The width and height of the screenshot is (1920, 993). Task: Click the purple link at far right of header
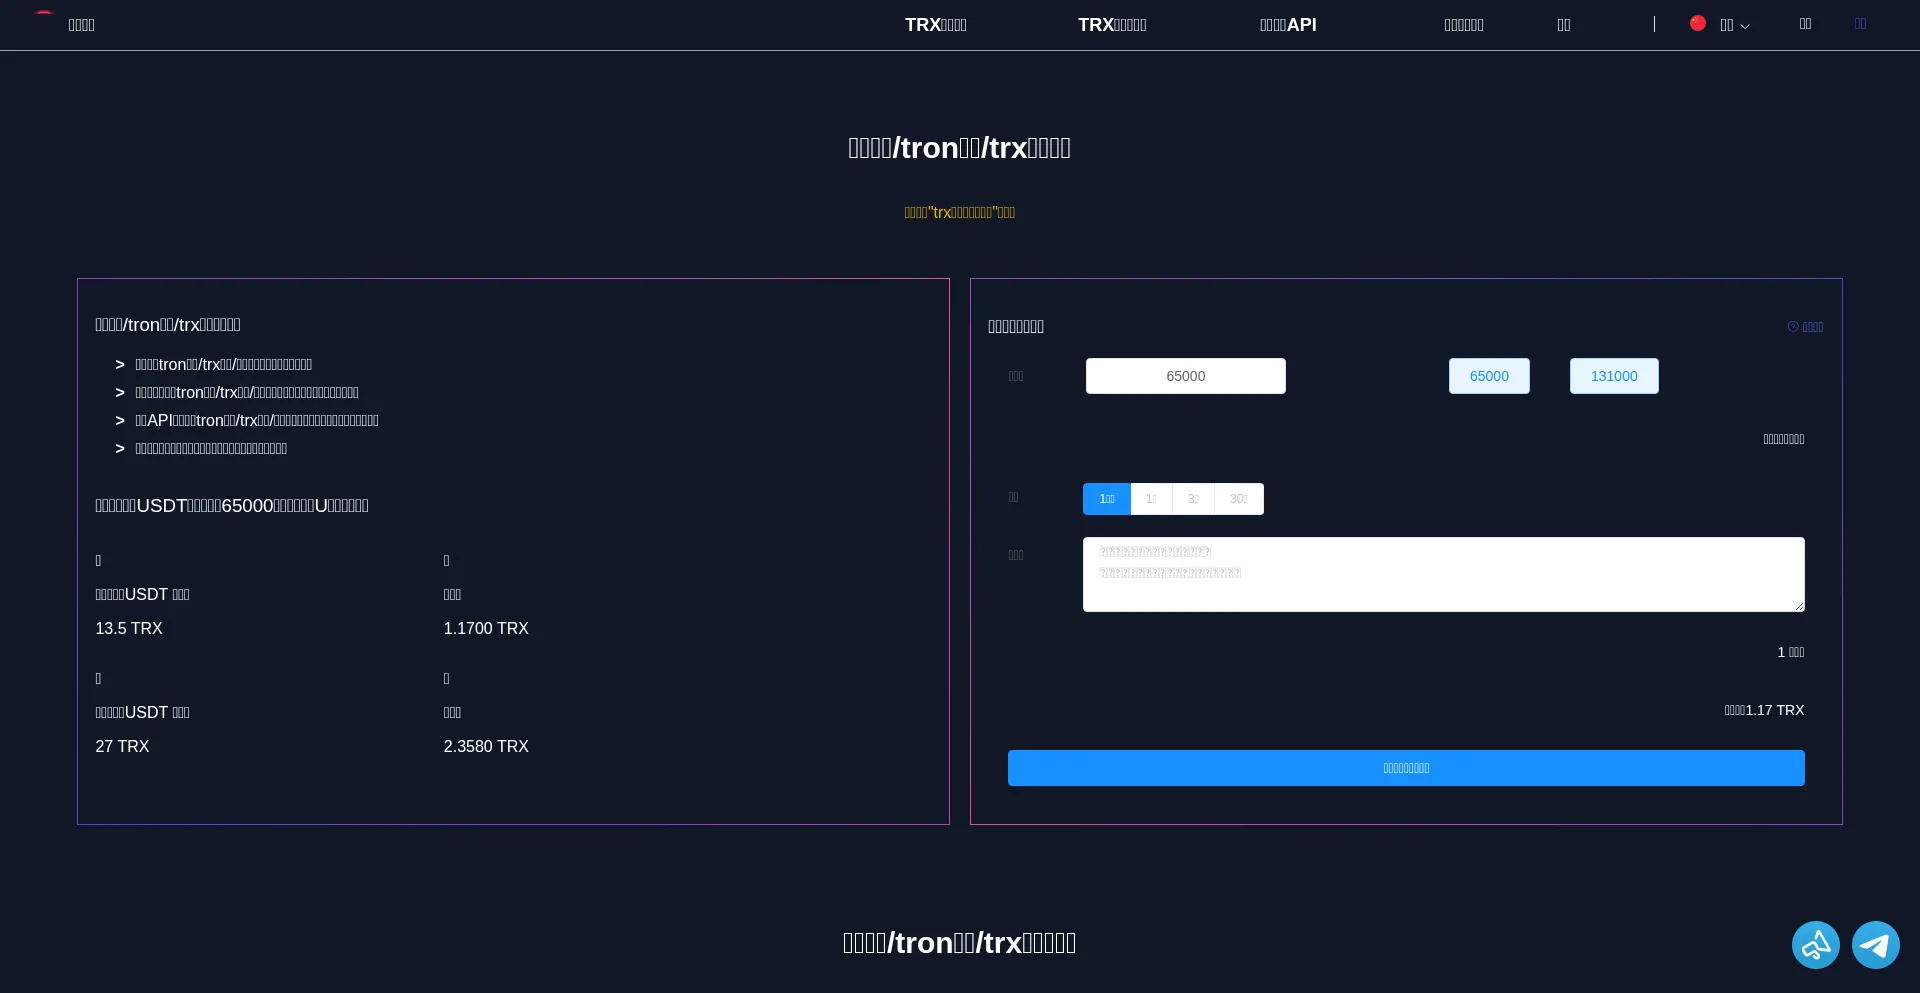(1860, 24)
